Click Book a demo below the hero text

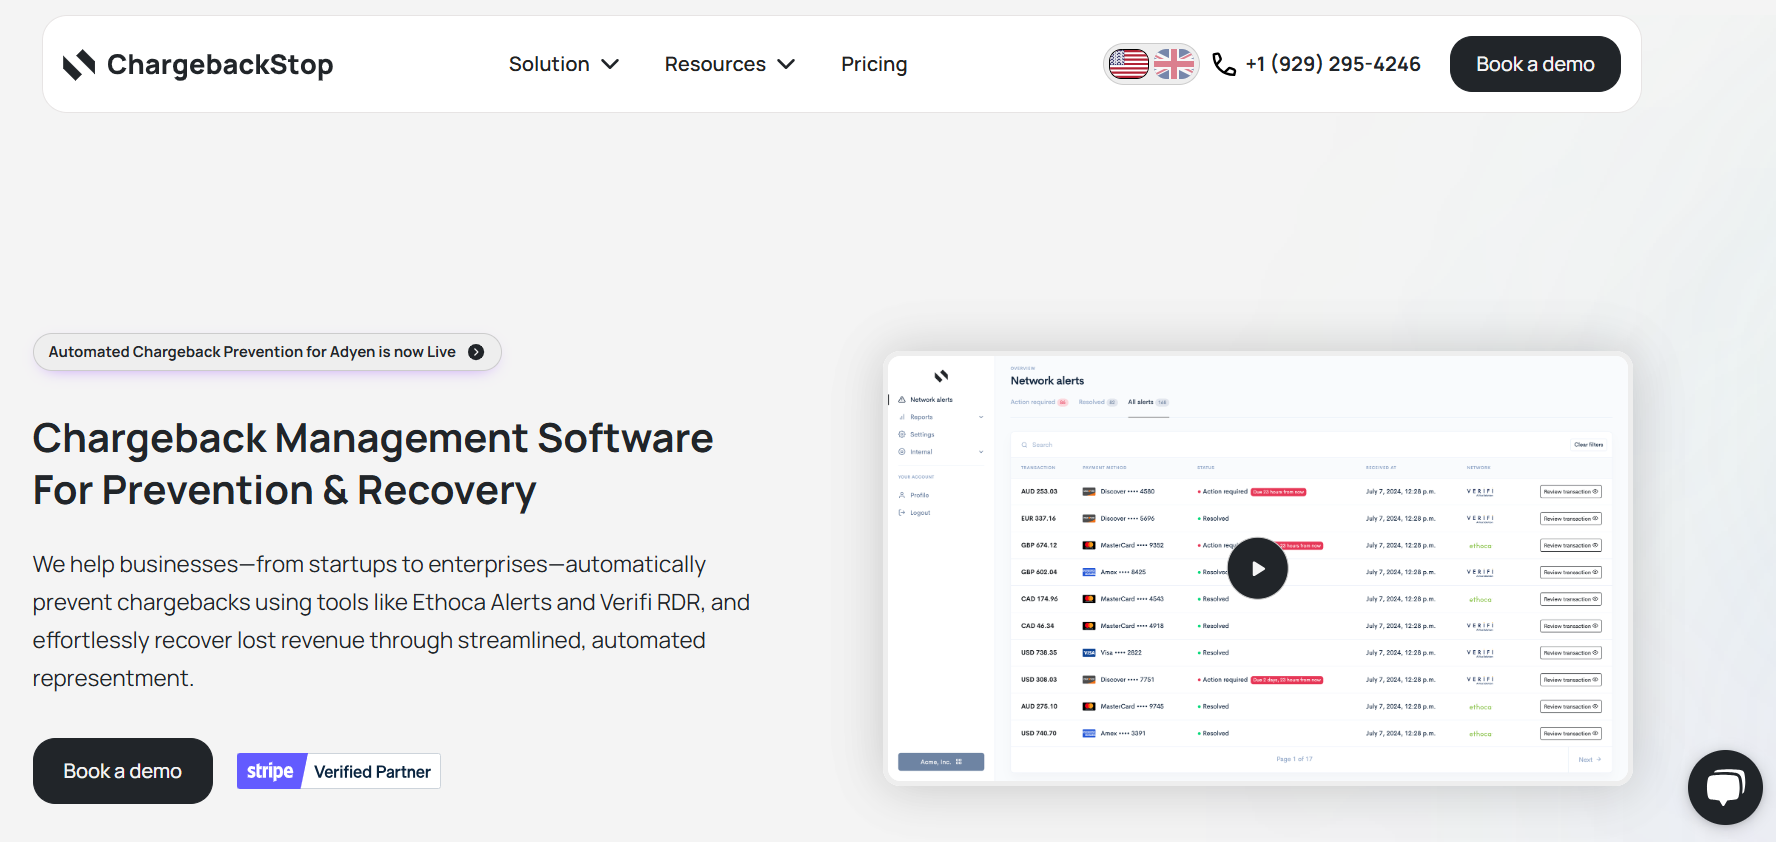coord(123,771)
